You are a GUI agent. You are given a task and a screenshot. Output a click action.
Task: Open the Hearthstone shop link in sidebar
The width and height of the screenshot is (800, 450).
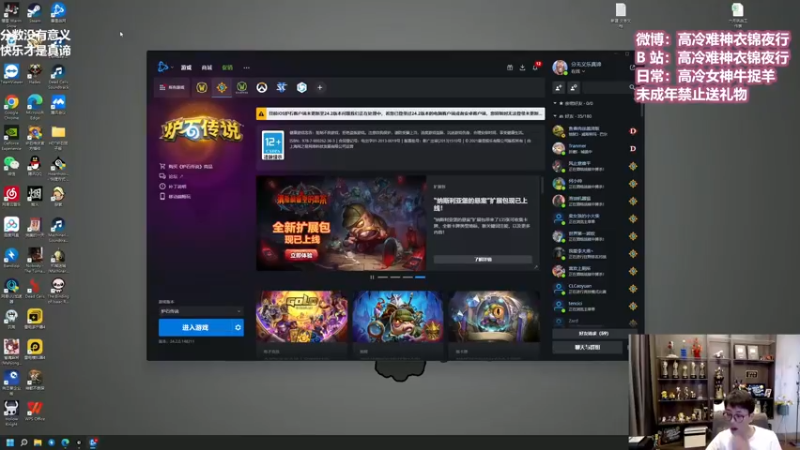186,166
